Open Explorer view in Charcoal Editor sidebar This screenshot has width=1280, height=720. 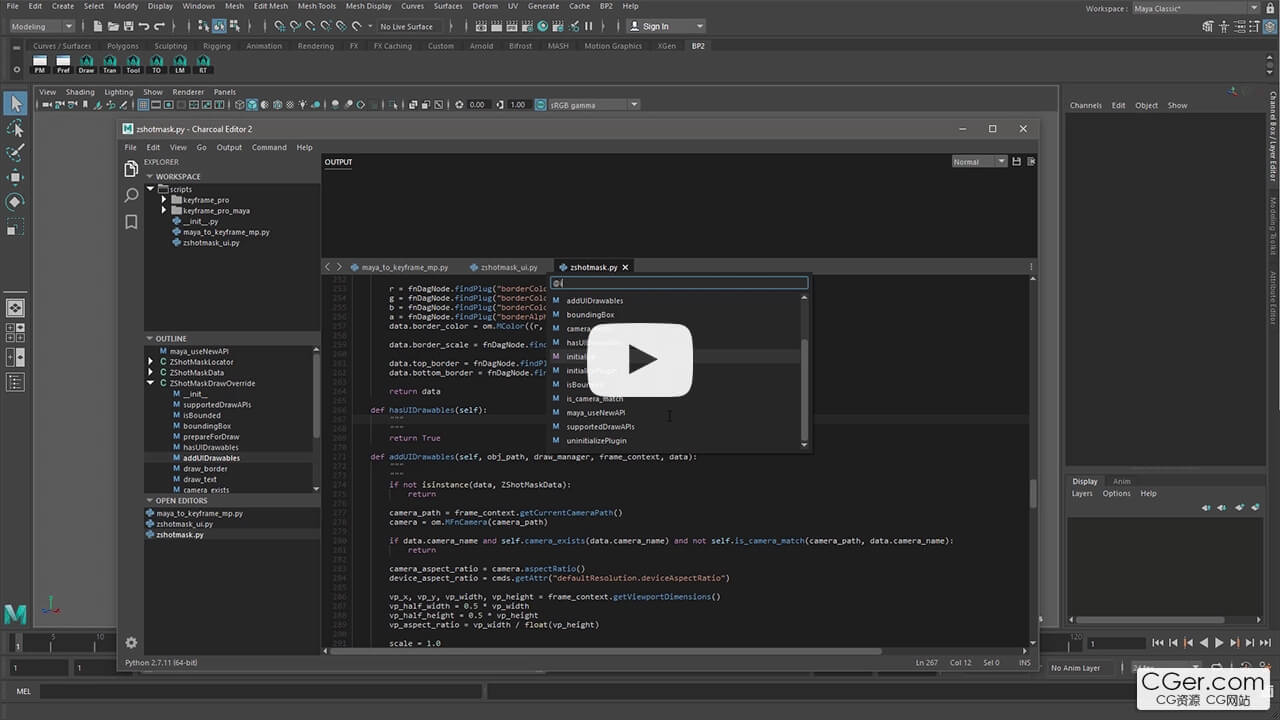coord(131,170)
